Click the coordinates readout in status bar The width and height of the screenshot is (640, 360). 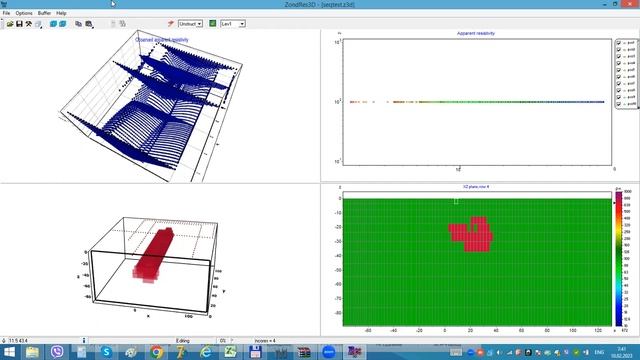point(18,340)
